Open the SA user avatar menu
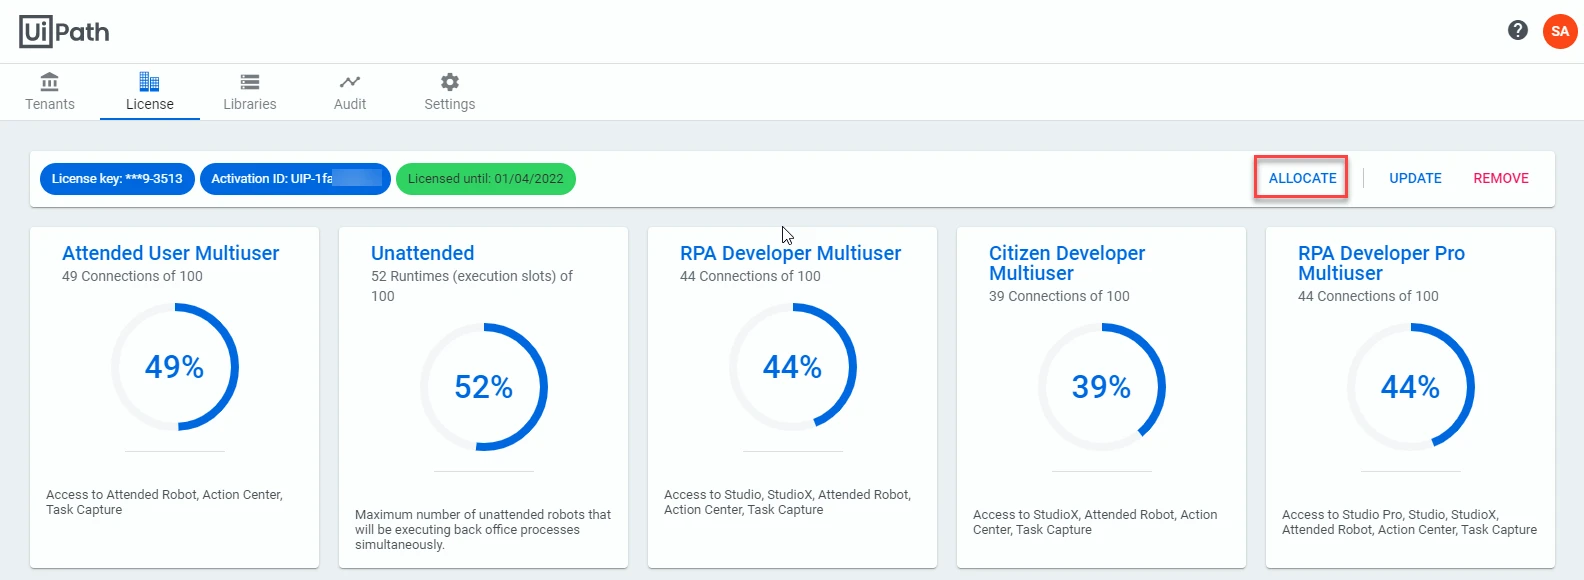Screen dimensions: 1584x580 (1560, 31)
